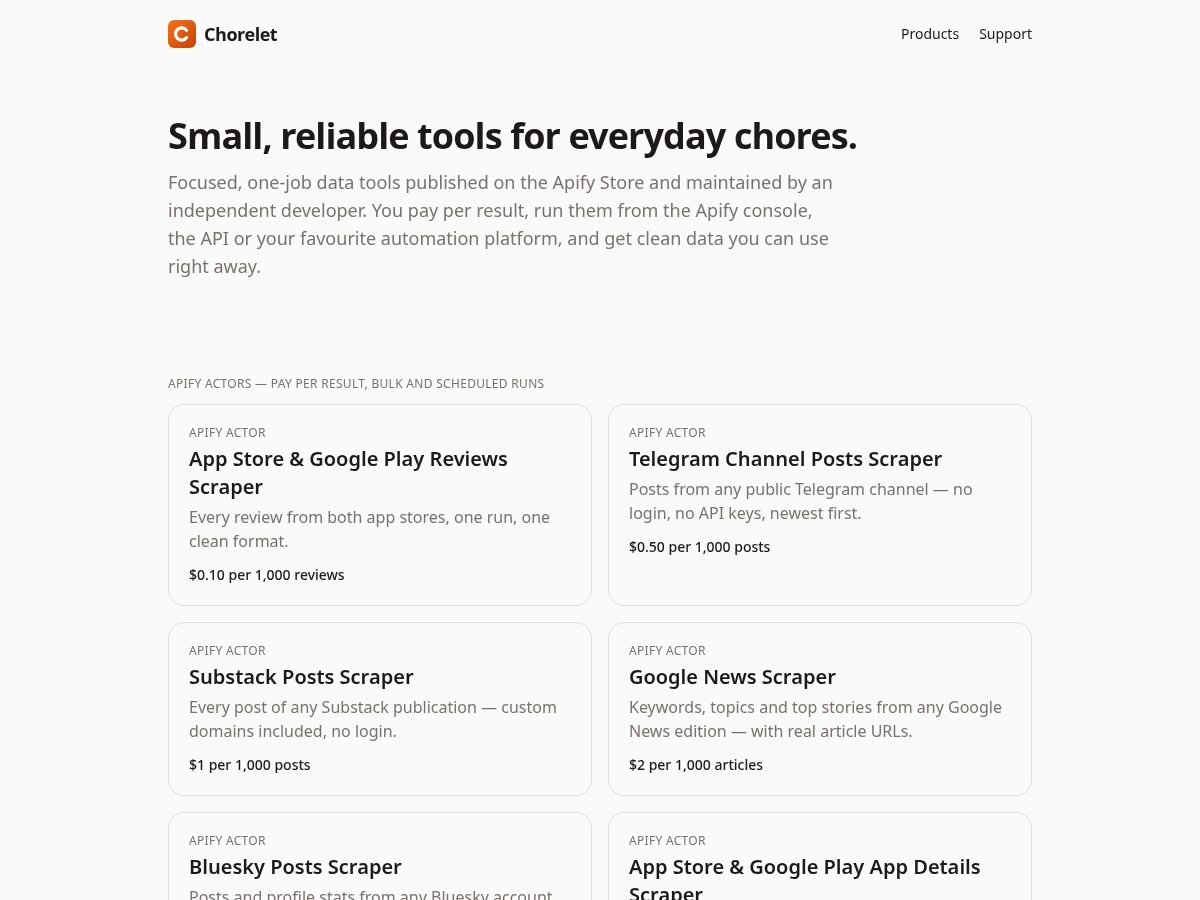Click 'Posts from any public Telegram channel' description

[x=801, y=501]
